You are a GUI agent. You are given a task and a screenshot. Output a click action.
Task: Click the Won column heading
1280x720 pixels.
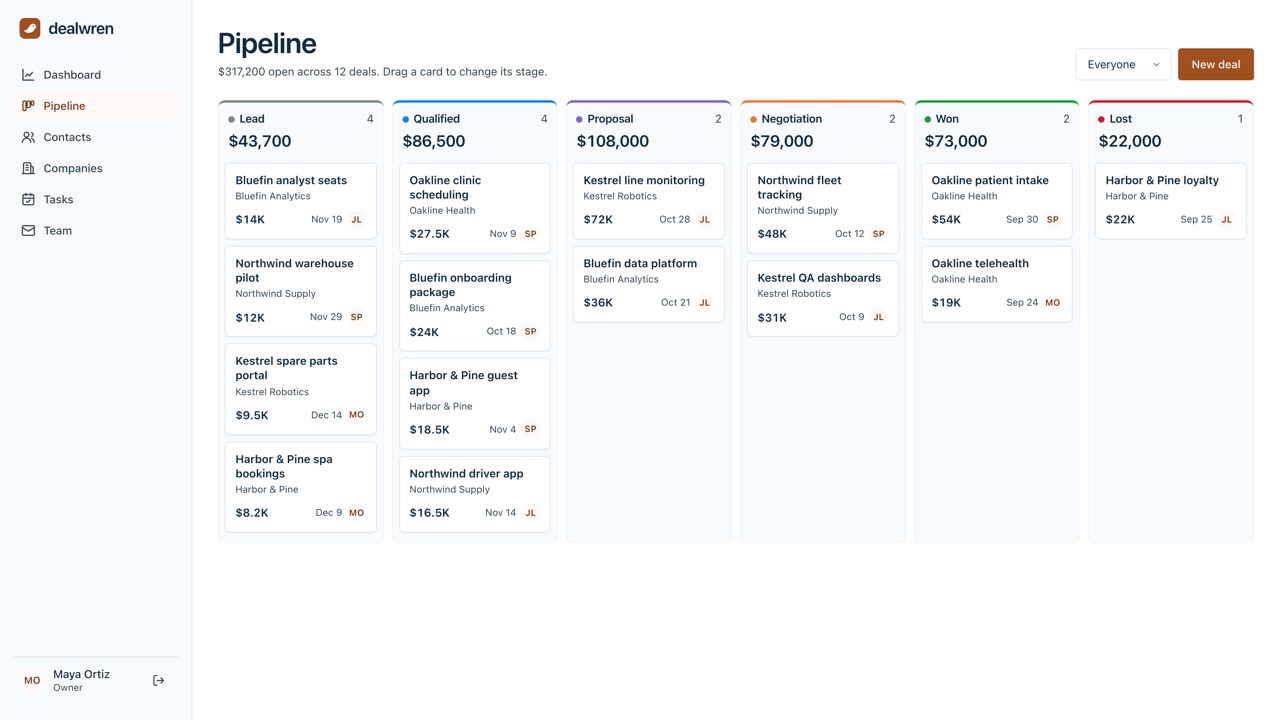[x=947, y=119]
